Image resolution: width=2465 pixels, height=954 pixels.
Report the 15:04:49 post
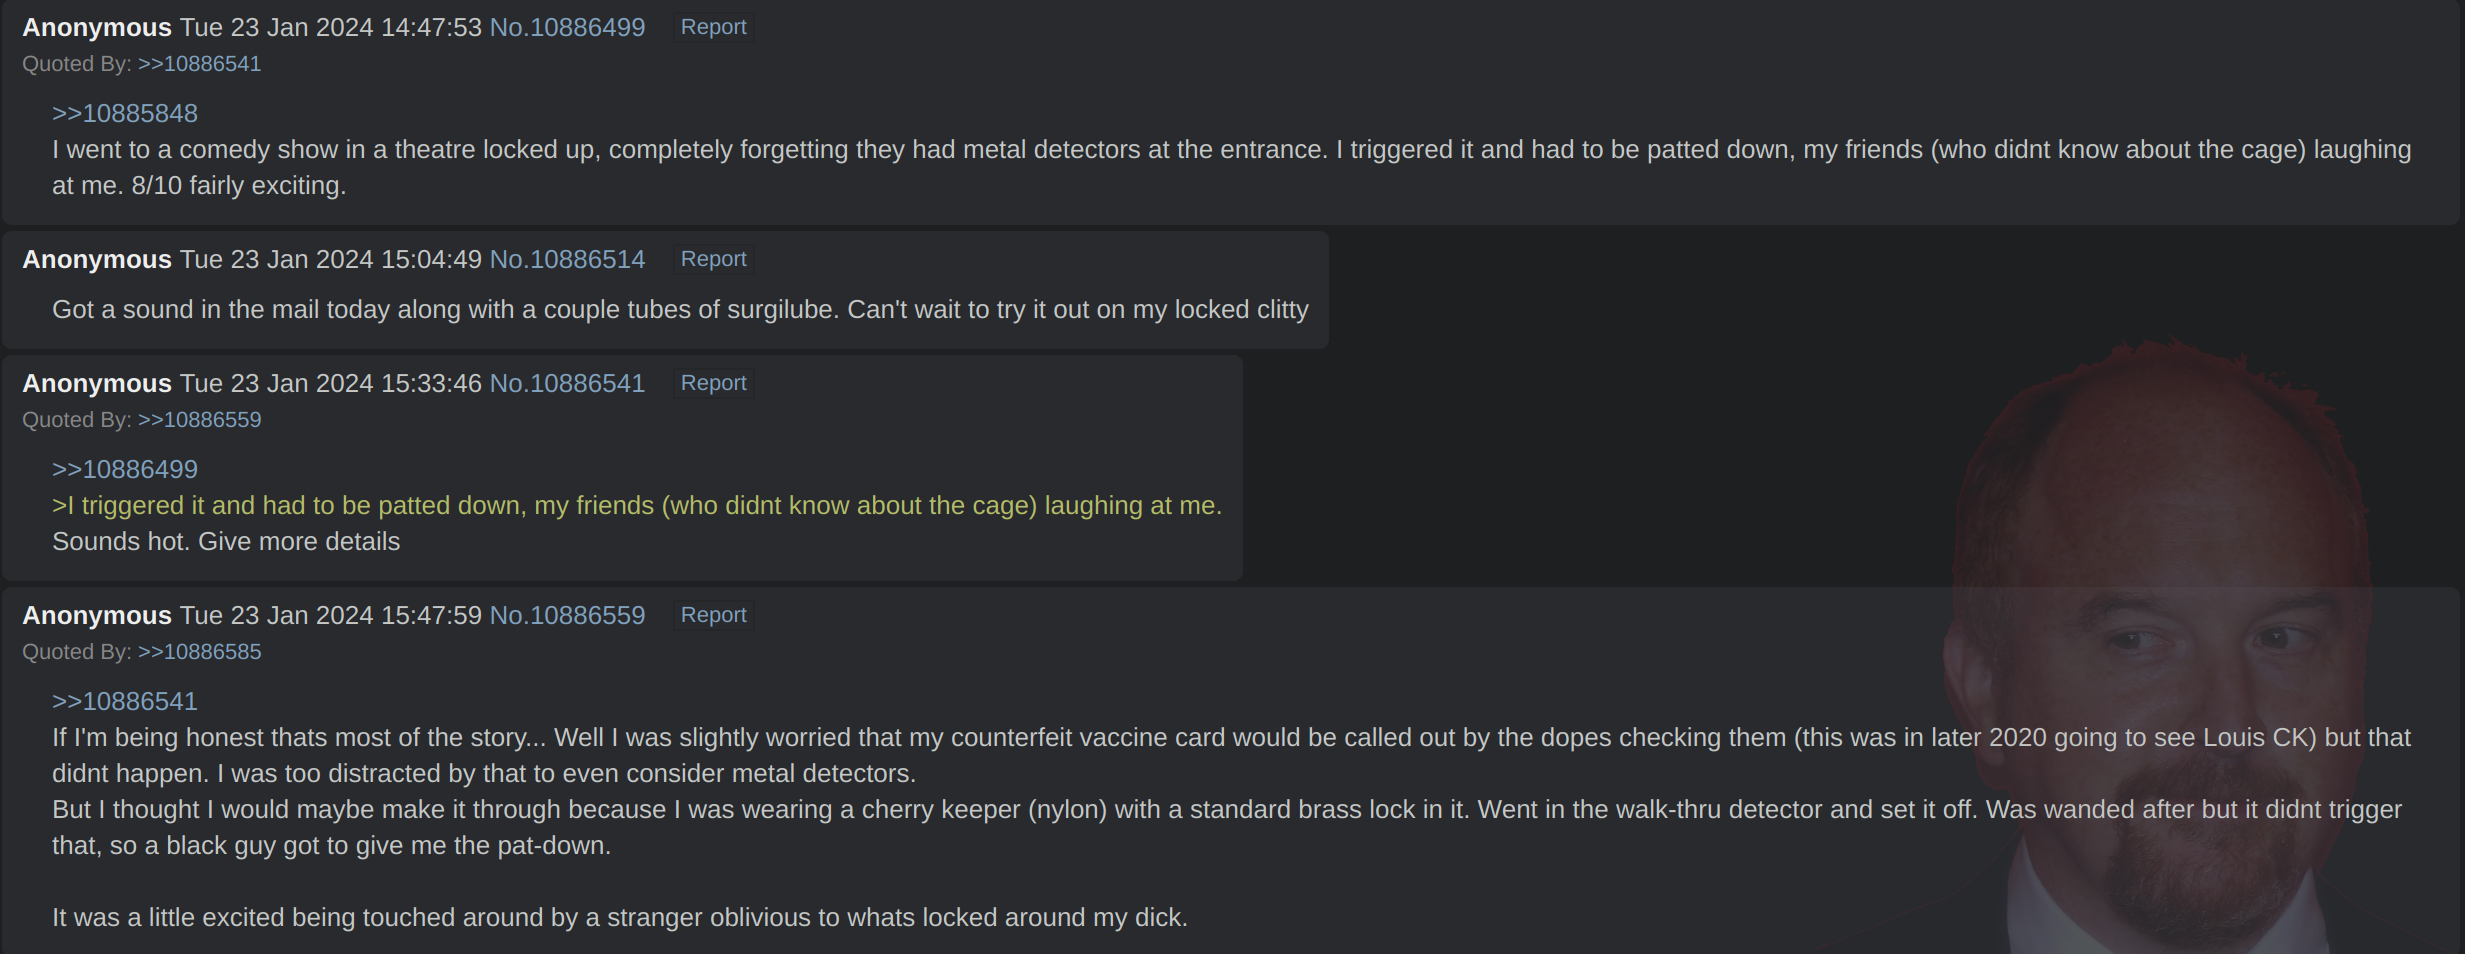coord(713,259)
